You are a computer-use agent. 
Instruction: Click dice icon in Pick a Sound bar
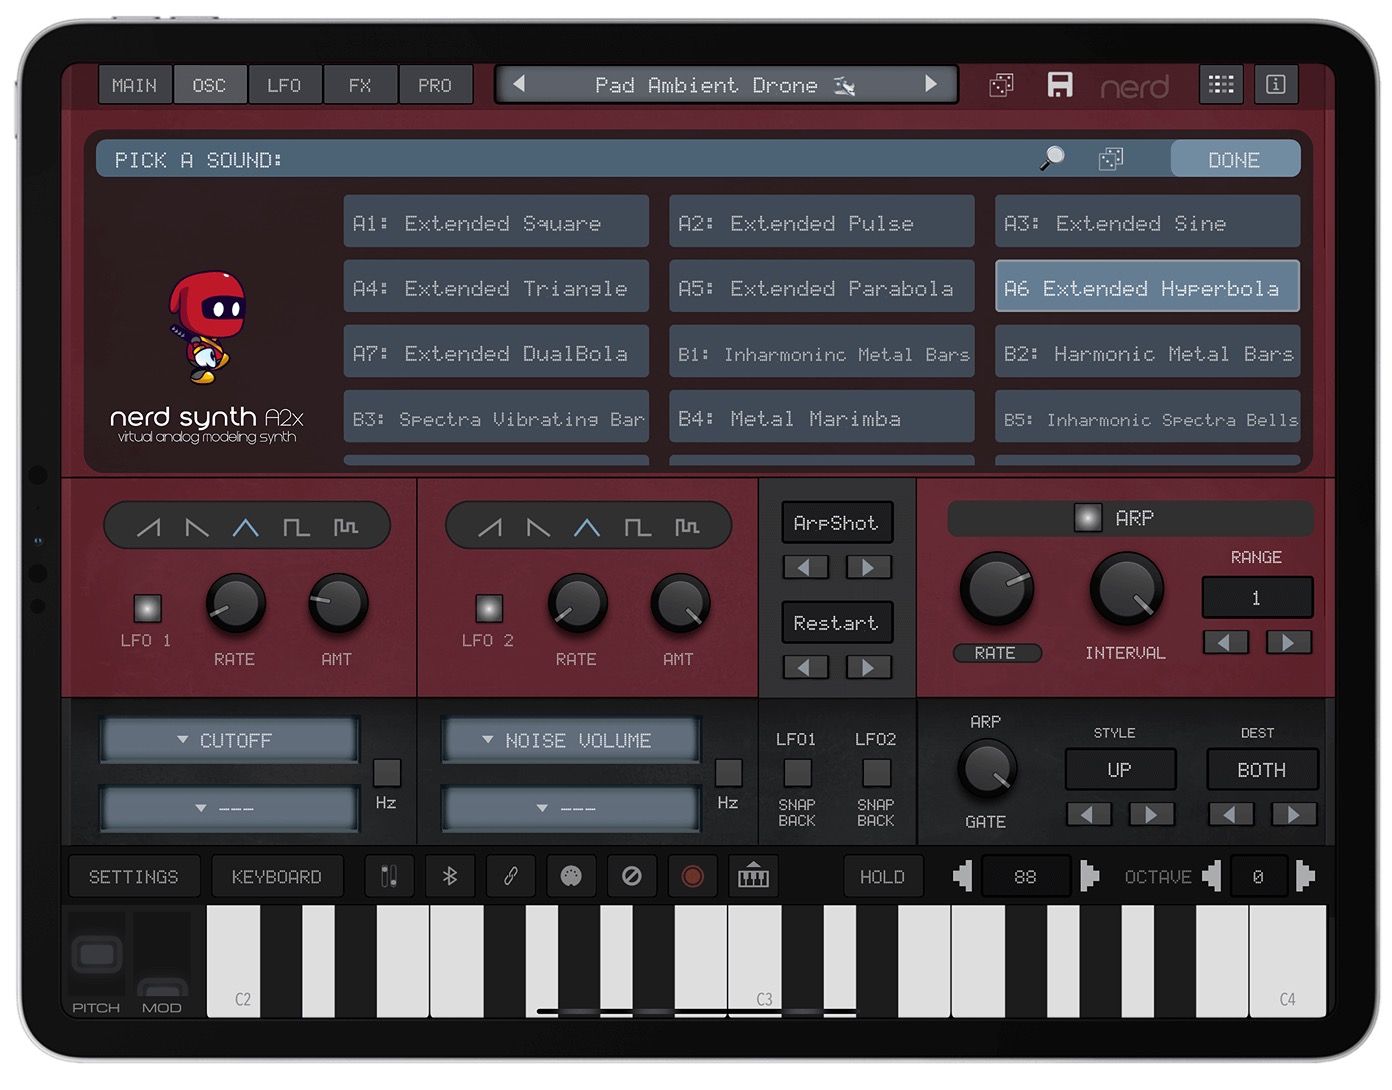click(1110, 158)
